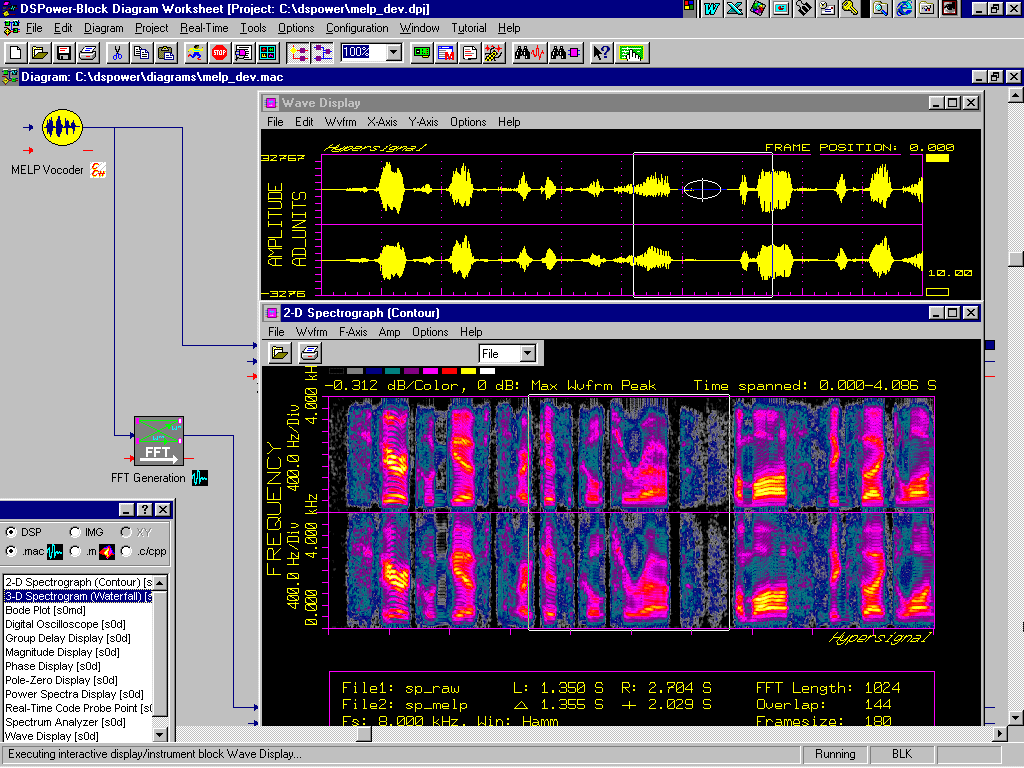
Task: Open the Configuration menu in main menu bar
Action: point(357,28)
